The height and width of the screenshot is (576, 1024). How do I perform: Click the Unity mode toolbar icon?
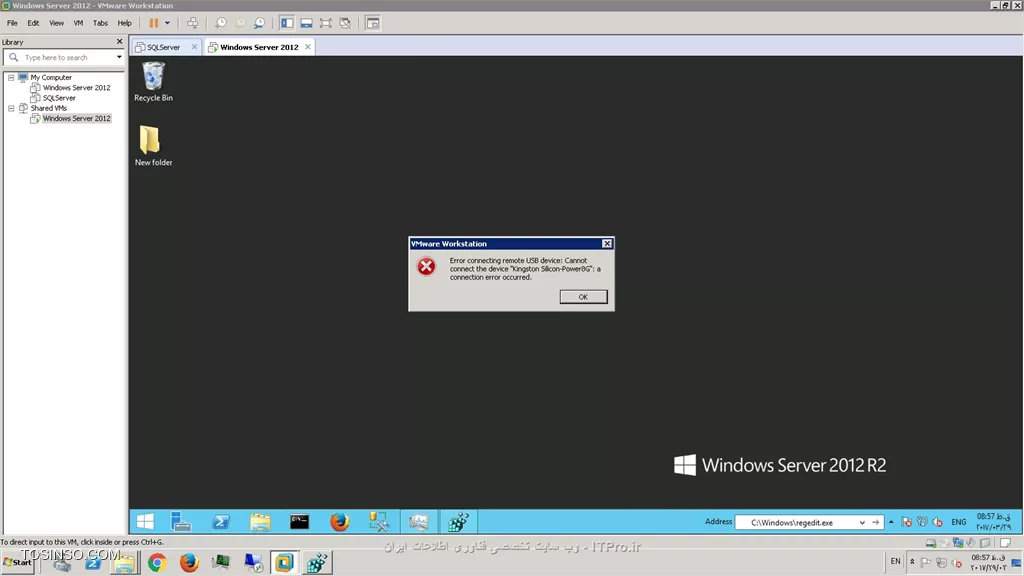[345, 23]
